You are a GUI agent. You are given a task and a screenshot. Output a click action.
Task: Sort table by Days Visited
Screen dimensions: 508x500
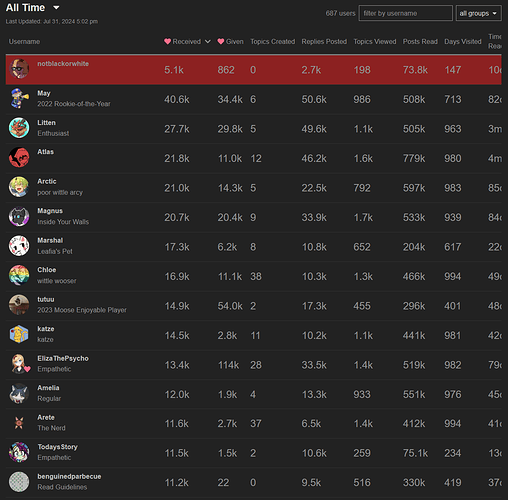pyautogui.click(x=463, y=42)
